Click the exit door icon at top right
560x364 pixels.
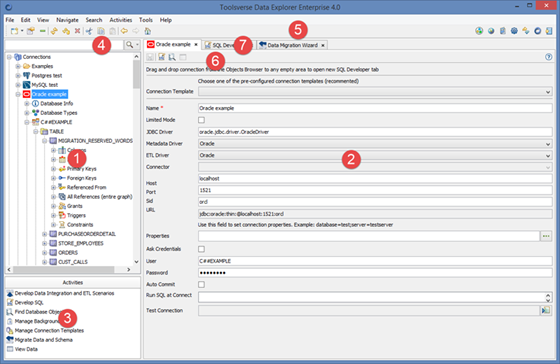(549, 31)
